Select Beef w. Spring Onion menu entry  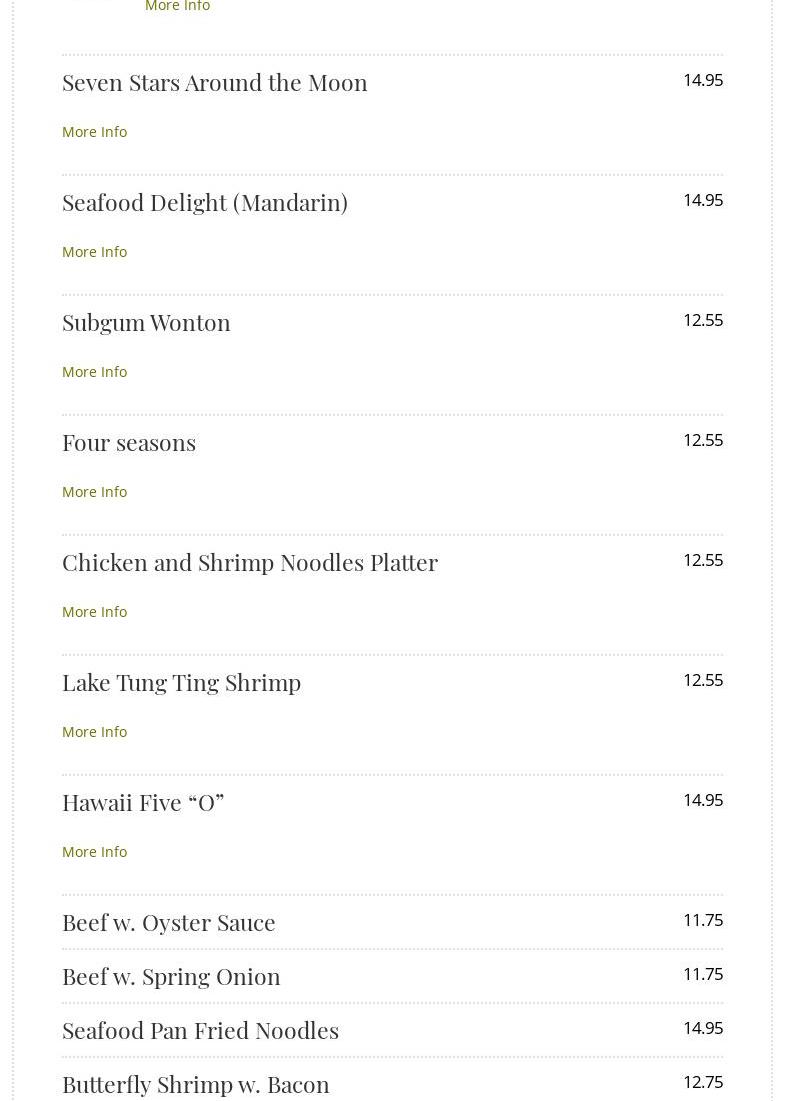point(171,976)
